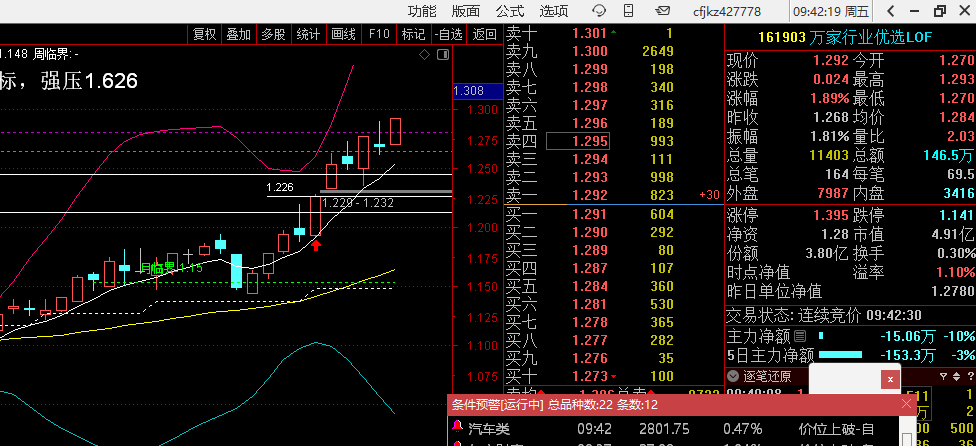Viewport: 976px width, 446px height.
Task: Click the 现价 value 1.292
Action: pos(830,60)
